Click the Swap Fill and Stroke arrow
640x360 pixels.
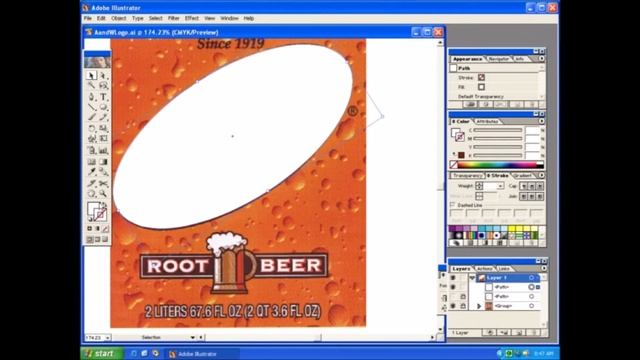pos(104,205)
